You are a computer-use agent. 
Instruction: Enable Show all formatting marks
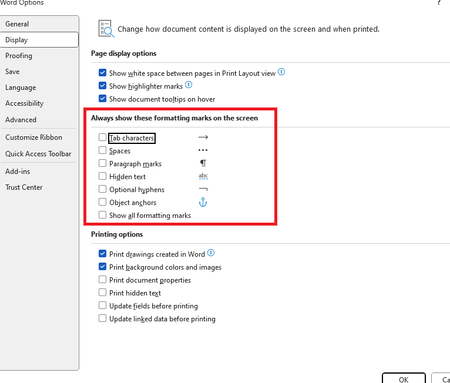102,215
